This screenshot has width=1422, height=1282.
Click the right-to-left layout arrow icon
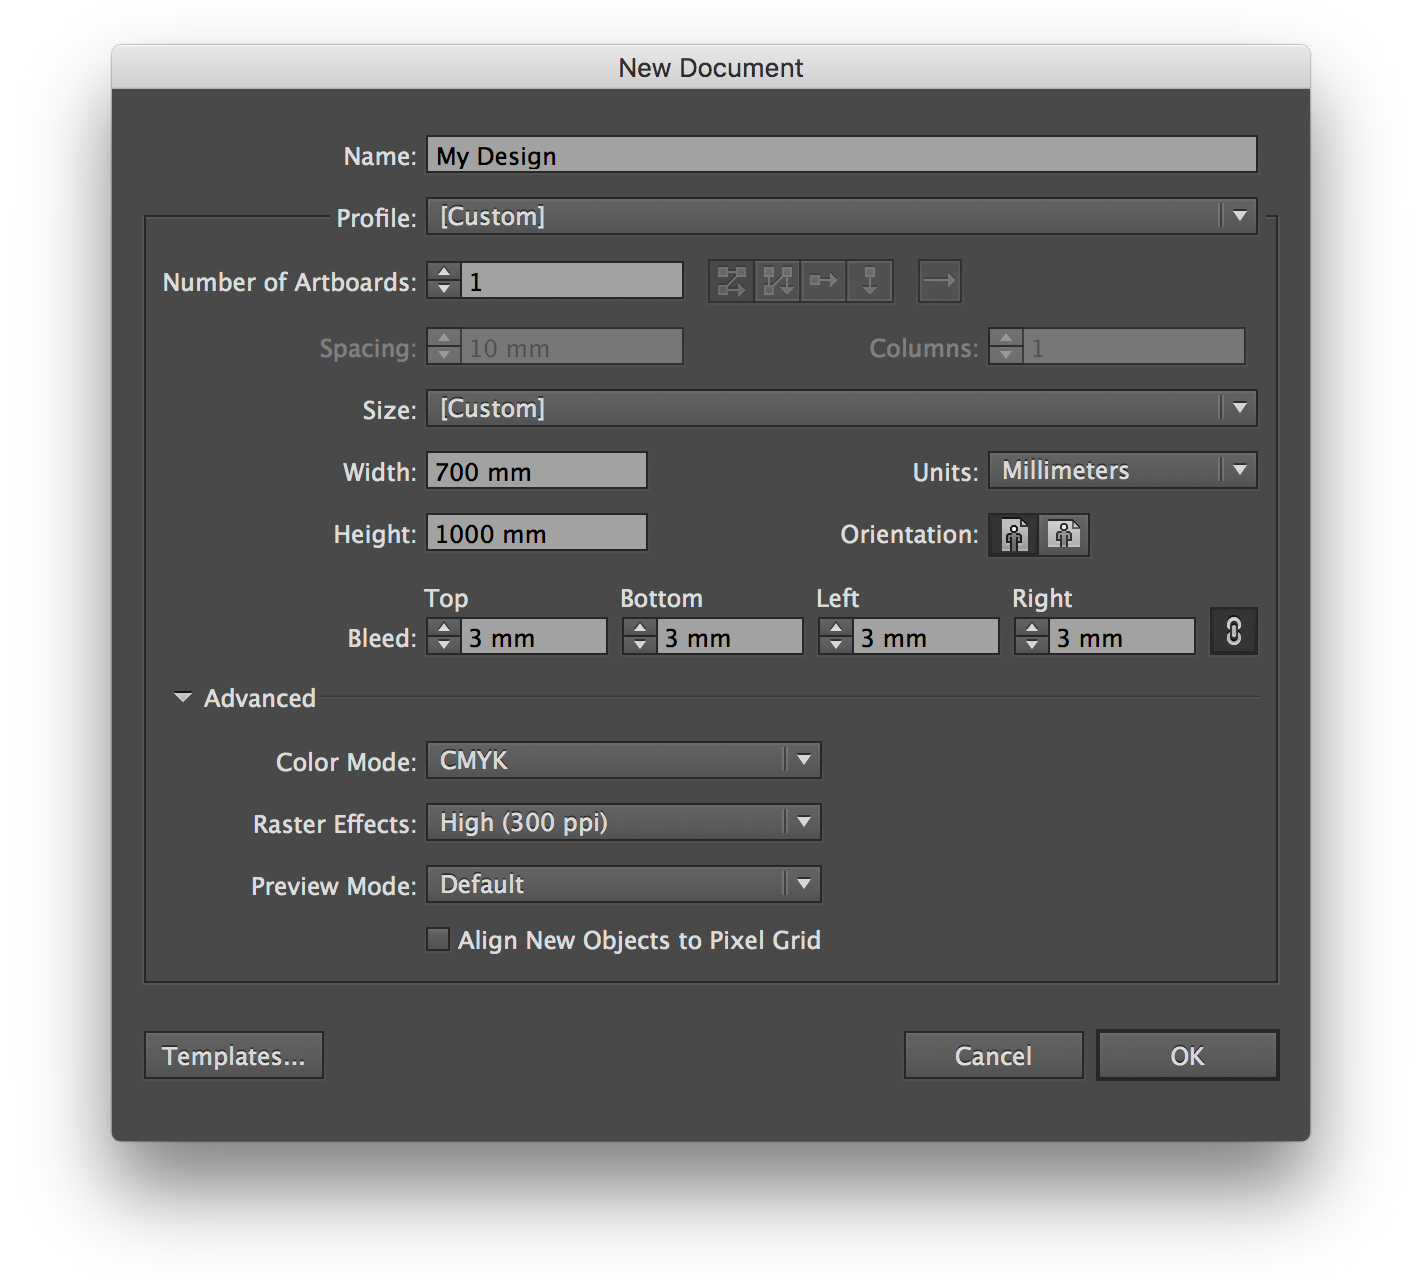(939, 281)
